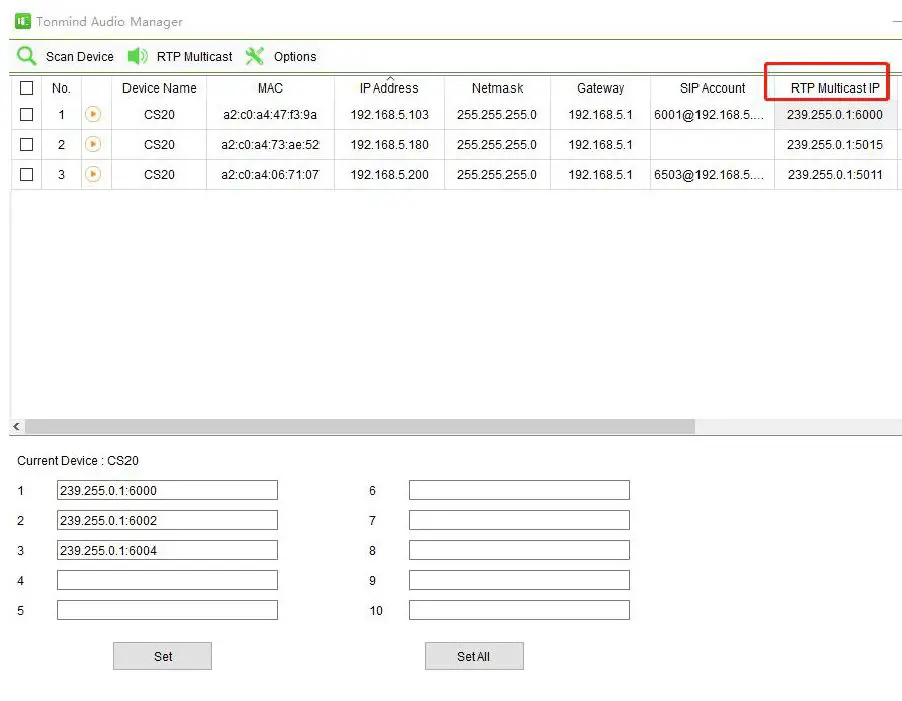The height and width of the screenshot is (701, 902).
Task: Click empty multicast address field 4
Action: tap(167, 580)
